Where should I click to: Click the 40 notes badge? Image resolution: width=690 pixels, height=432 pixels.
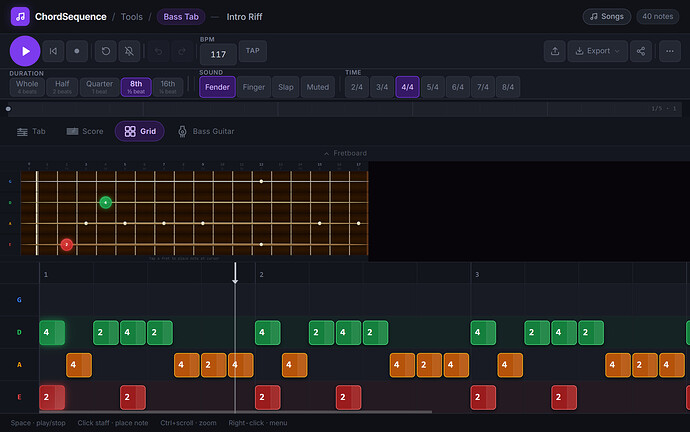point(657,17)
